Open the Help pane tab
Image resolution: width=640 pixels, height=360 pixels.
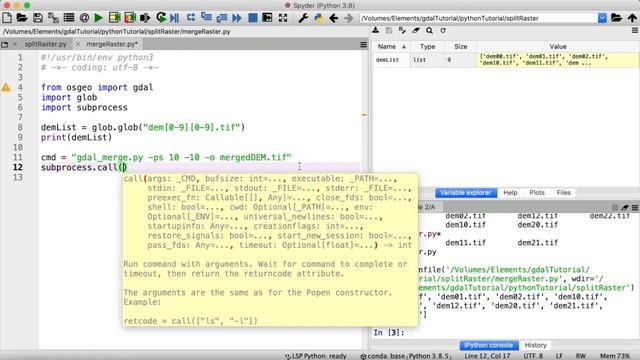[x=510, y=193]
